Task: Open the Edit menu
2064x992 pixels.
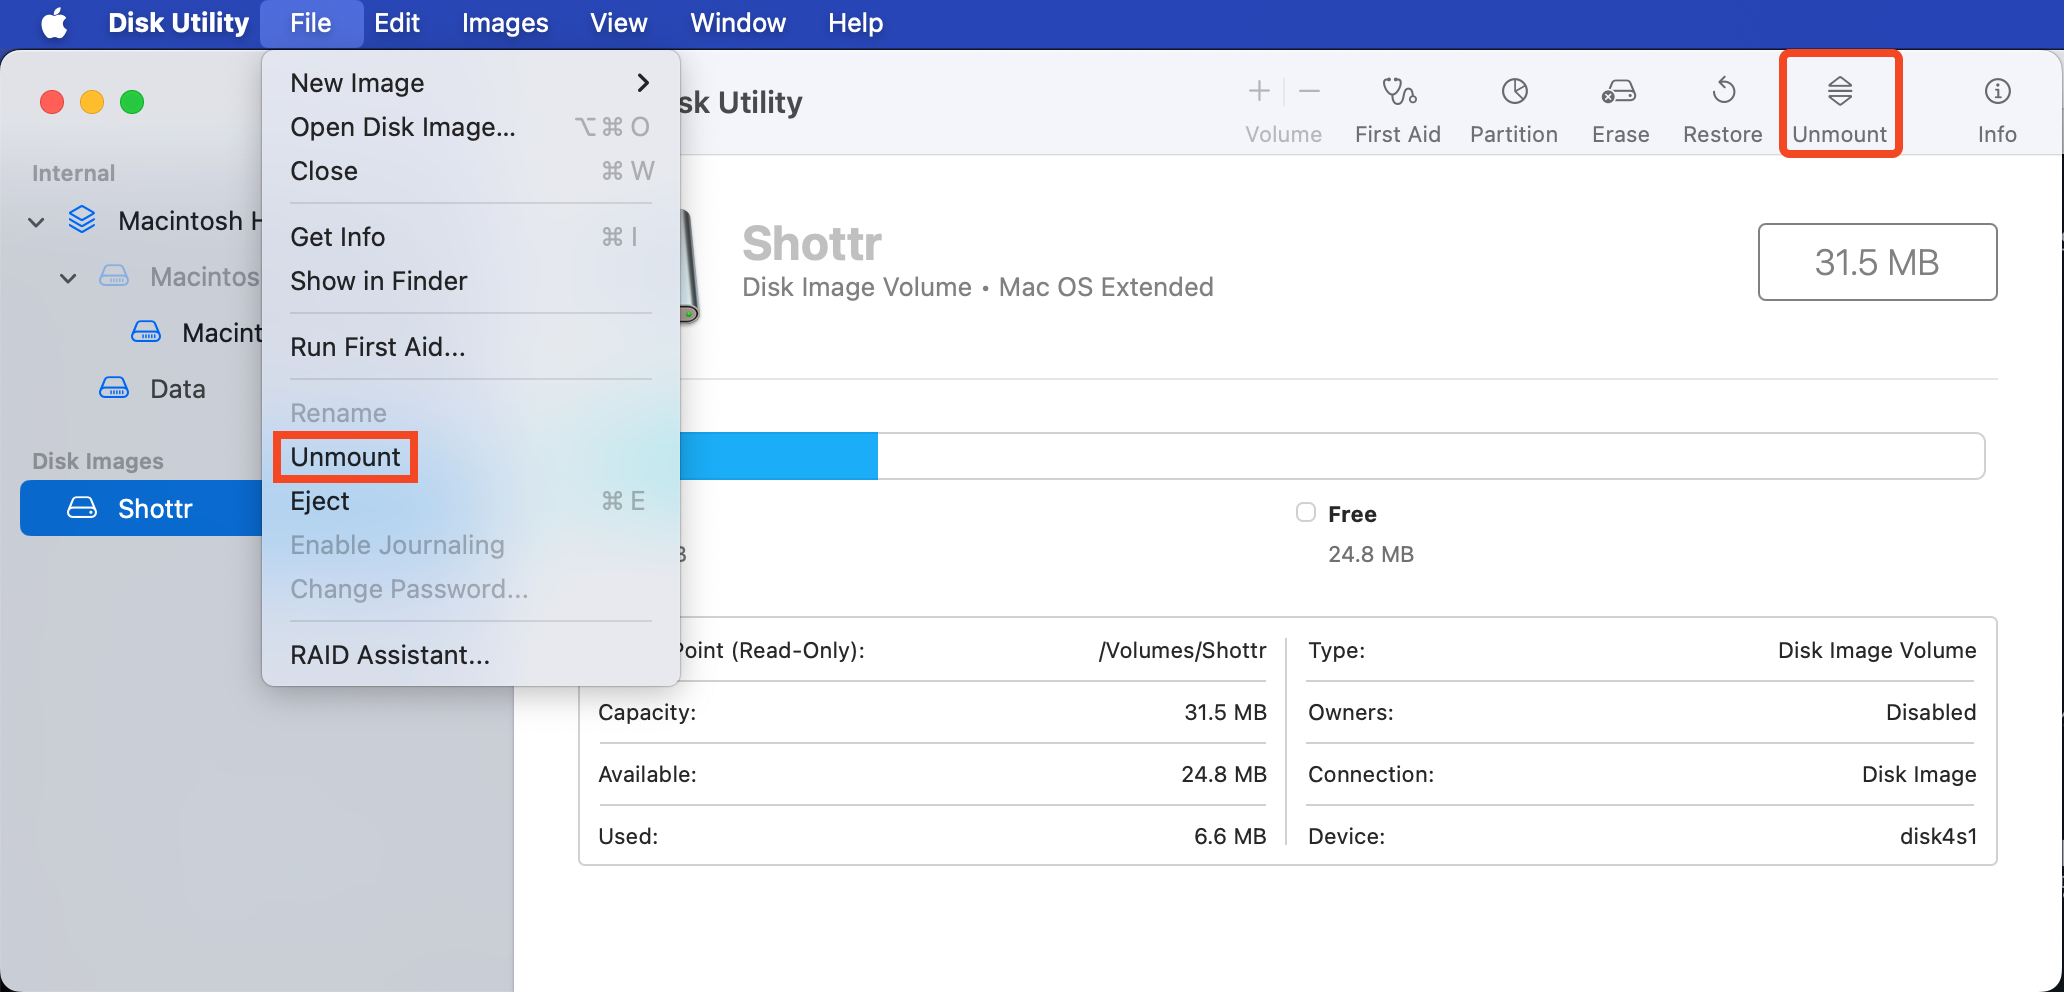Action: point(397,23)
